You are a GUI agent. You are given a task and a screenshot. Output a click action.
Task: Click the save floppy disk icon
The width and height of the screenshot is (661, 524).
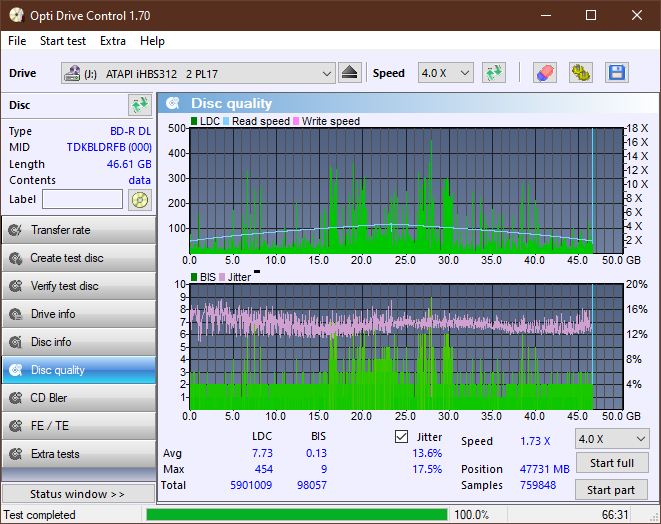tap(616, 73)
